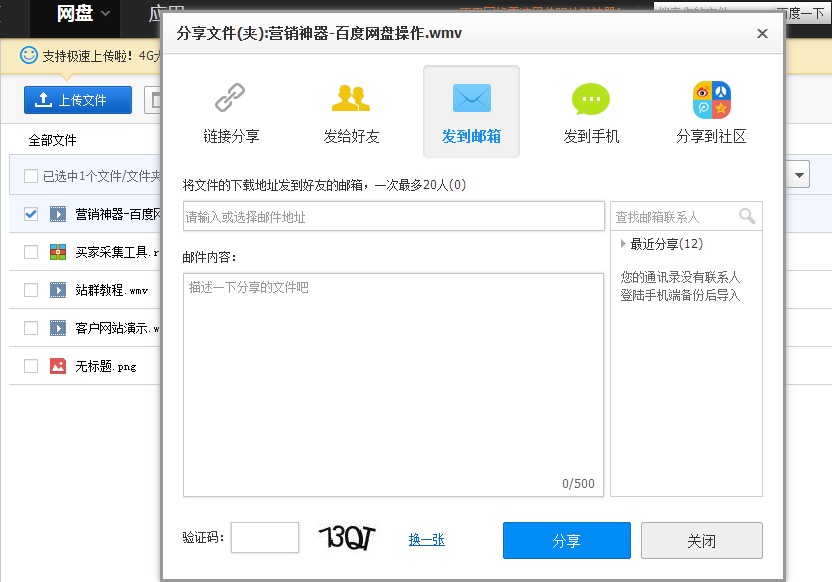Click the image icon of 无标题.png
The image size is (832, 582).
[58, 366]
